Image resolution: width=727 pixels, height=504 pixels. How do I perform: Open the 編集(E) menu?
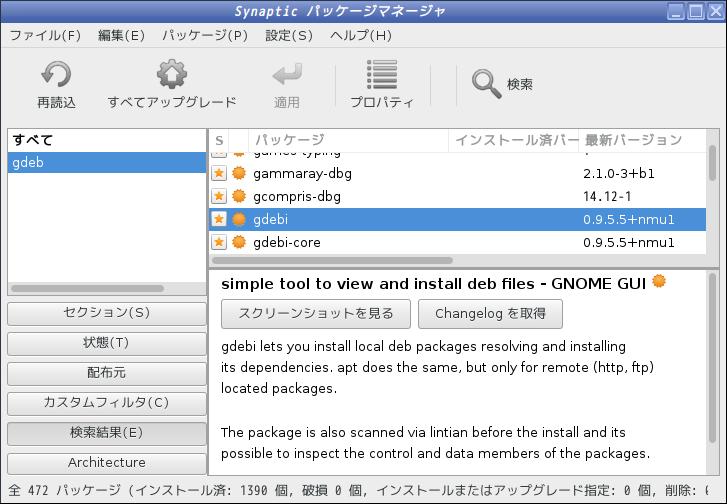click(121, 36)
